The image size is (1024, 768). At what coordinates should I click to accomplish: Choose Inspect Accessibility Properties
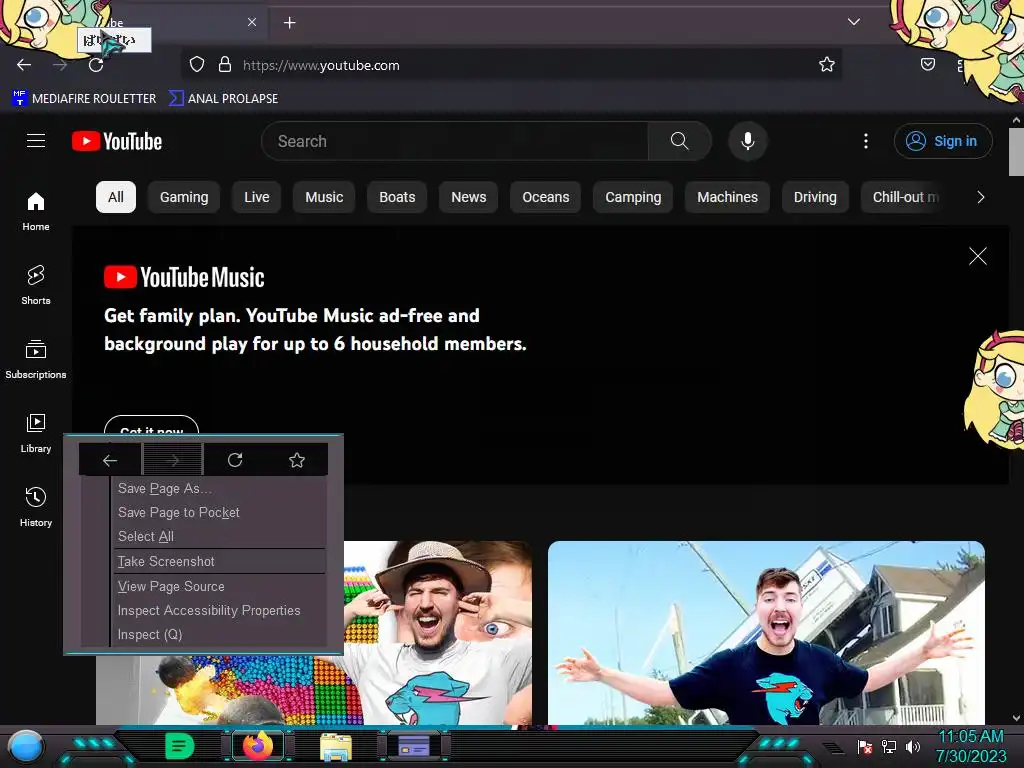pos(221,611)
